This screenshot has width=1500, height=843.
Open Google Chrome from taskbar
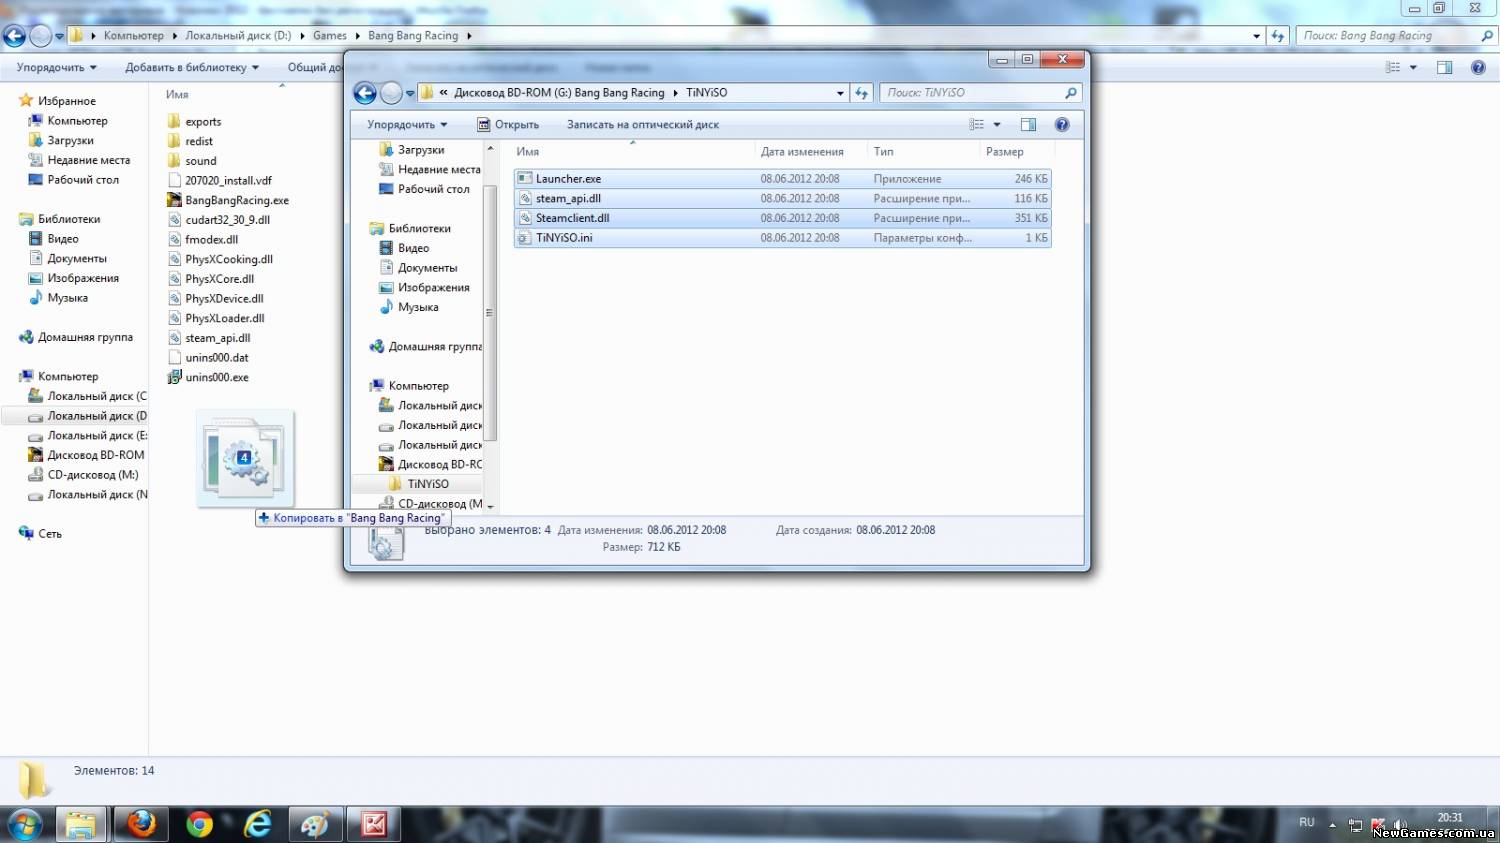[x=199, y=825]
